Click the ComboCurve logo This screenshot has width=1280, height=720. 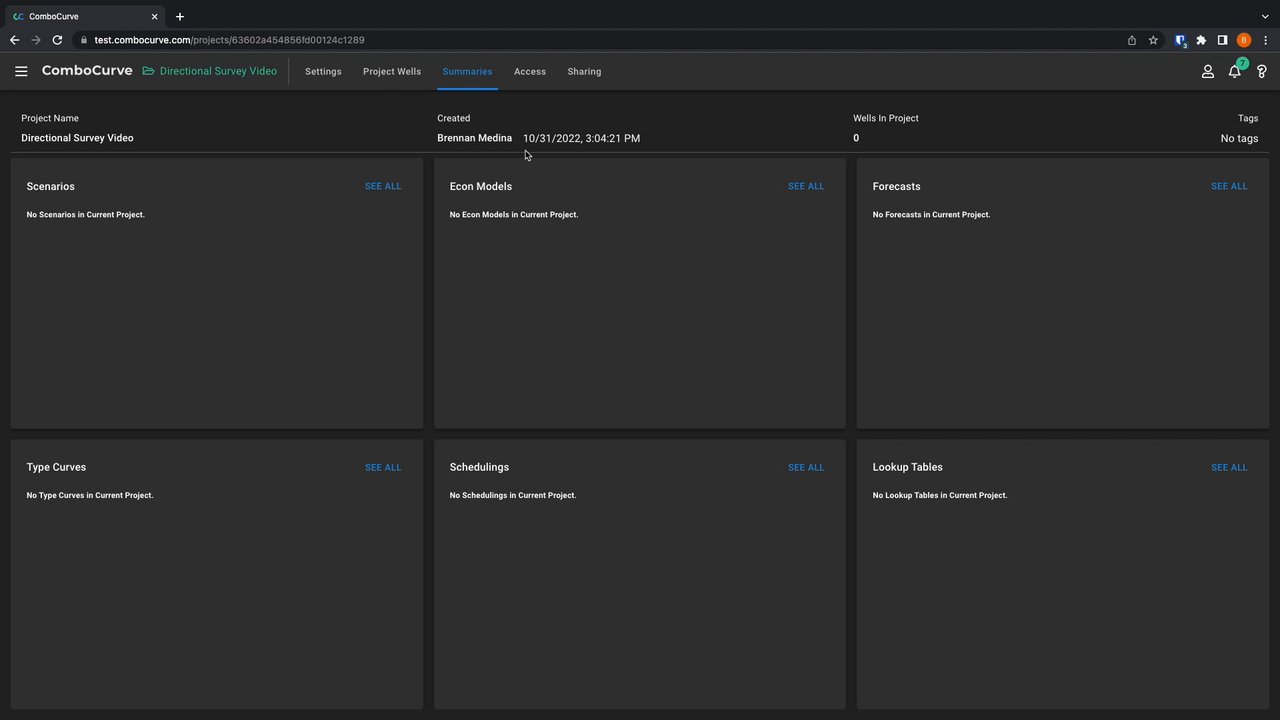[x=87, y=71]
